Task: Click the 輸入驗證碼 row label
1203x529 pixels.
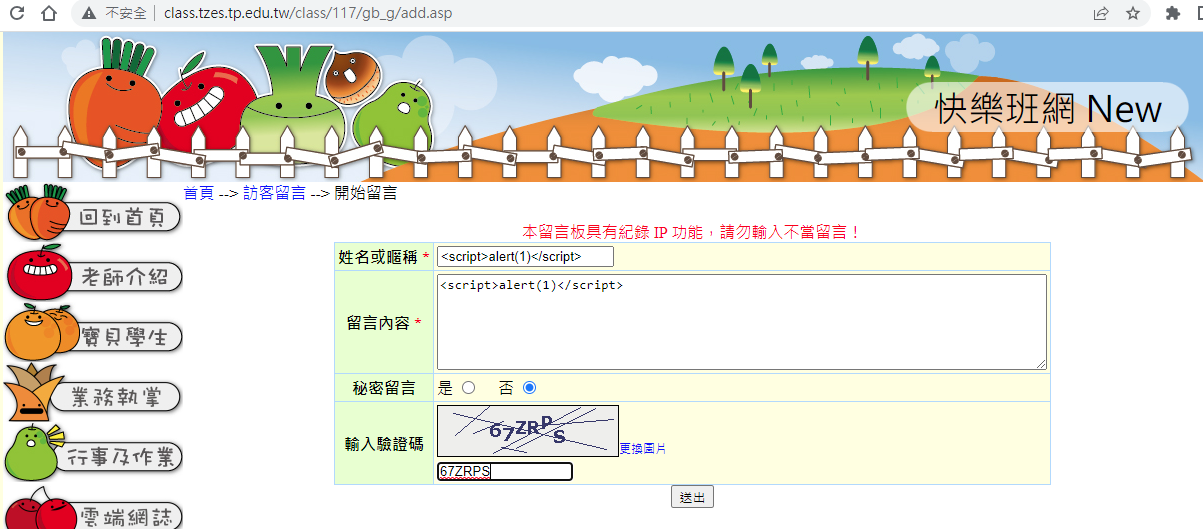Action: point(384,444)
